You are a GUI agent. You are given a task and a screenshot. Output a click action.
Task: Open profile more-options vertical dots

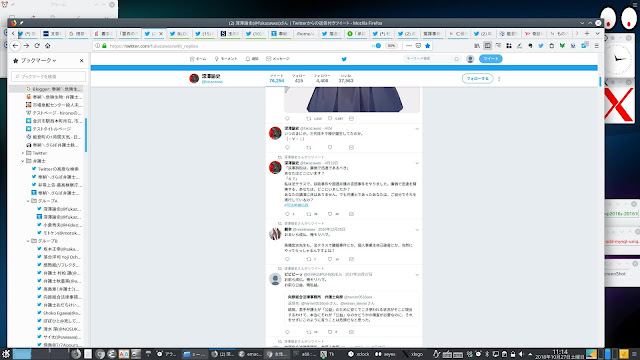coord(499,78)
